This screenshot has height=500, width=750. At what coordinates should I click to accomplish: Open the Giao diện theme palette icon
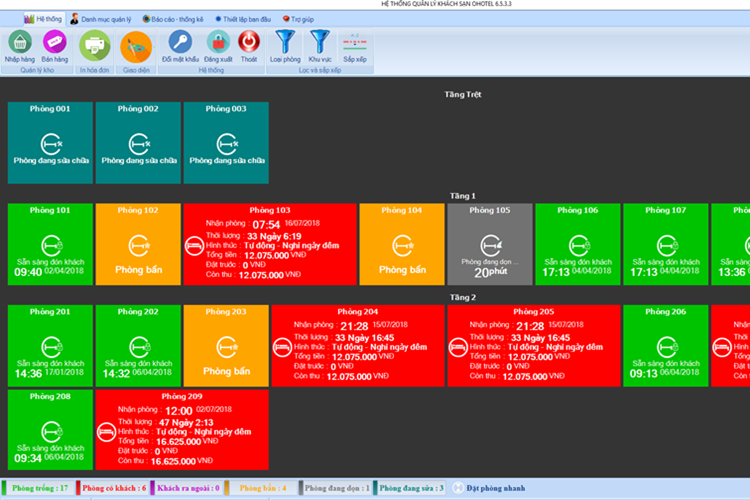(x=136, y=47)
